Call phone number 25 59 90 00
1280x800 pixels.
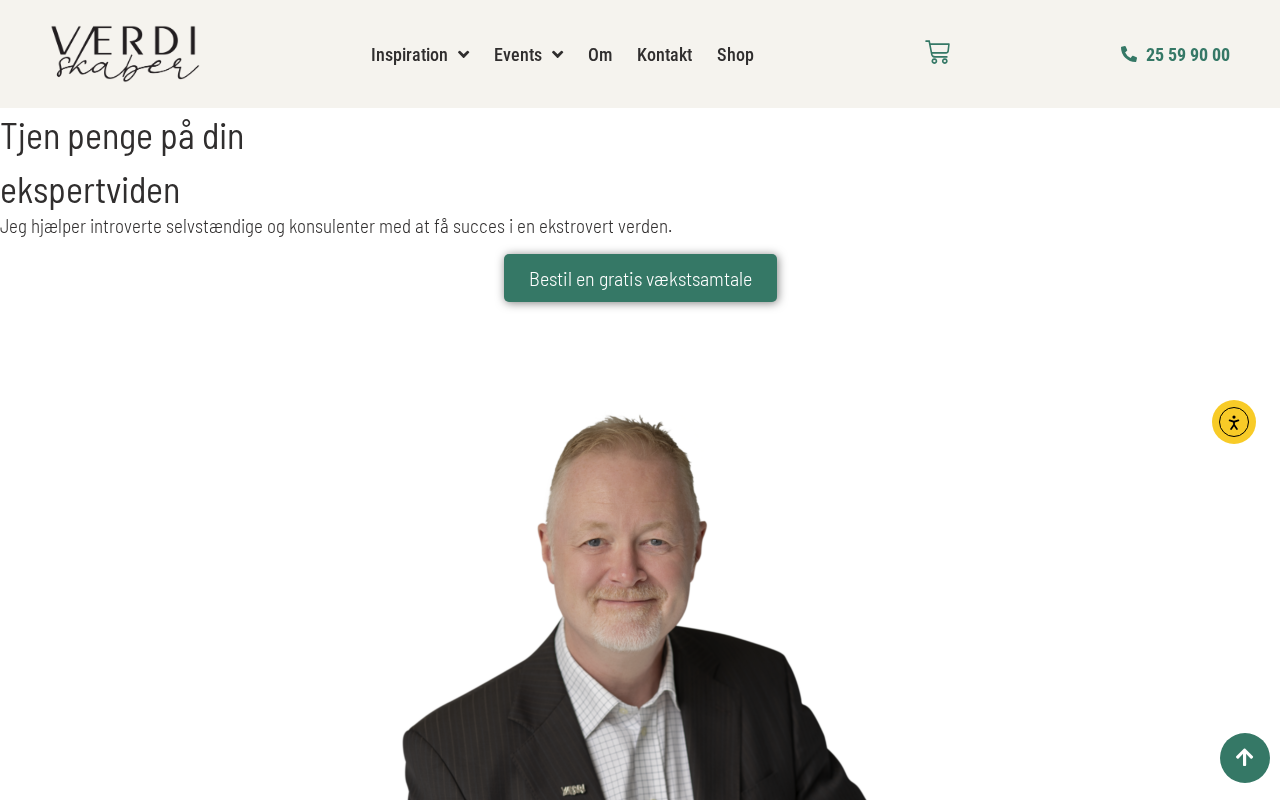point(1188,54)
